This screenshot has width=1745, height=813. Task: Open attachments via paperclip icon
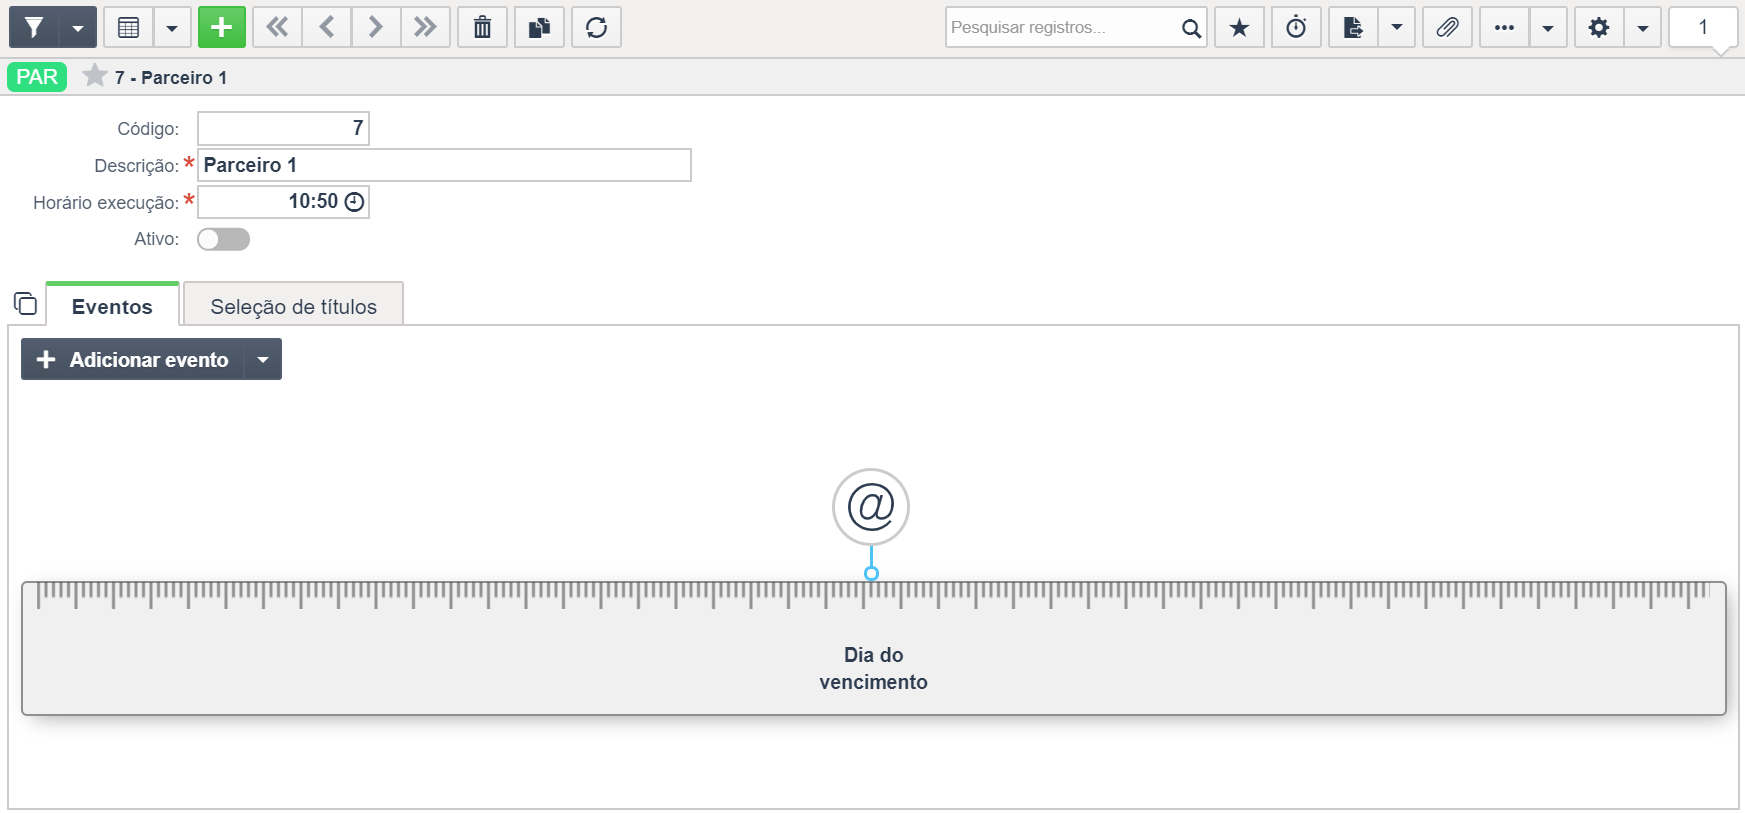click(1447, 27)
